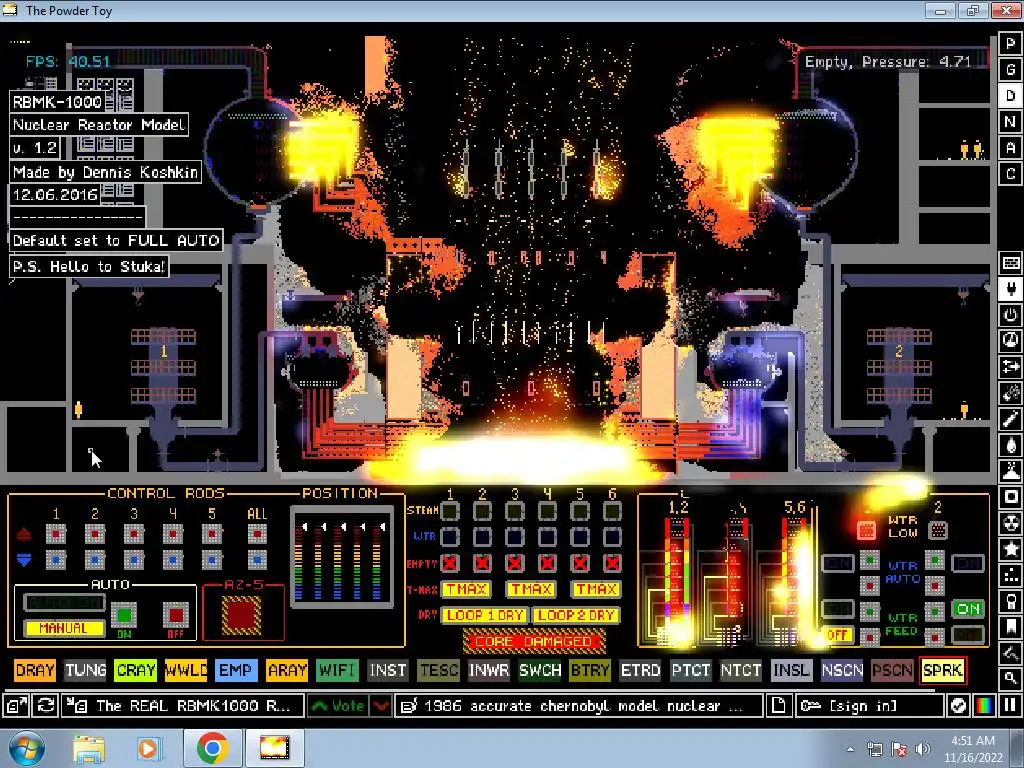This screenshot has height=768, width=1024.
Task: Open the Sensors category gauge icon
Action: (1010, 341)
